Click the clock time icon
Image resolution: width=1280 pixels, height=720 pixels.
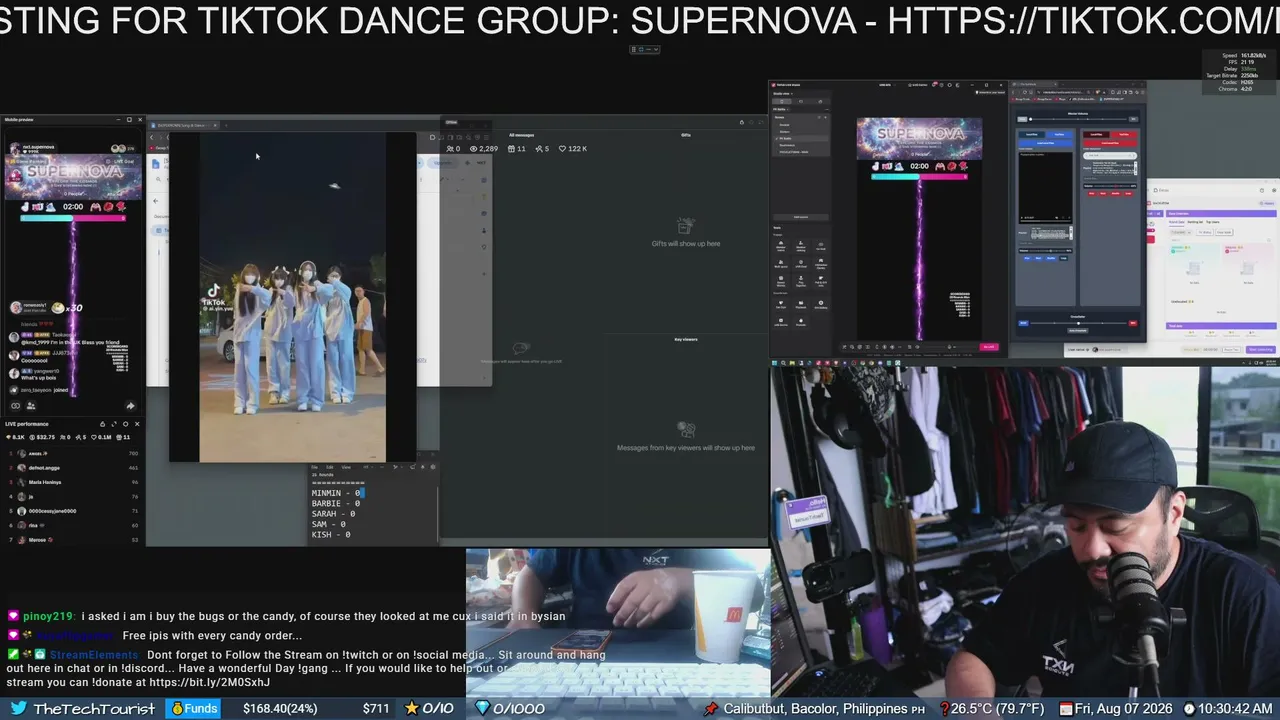point(1190,708)
